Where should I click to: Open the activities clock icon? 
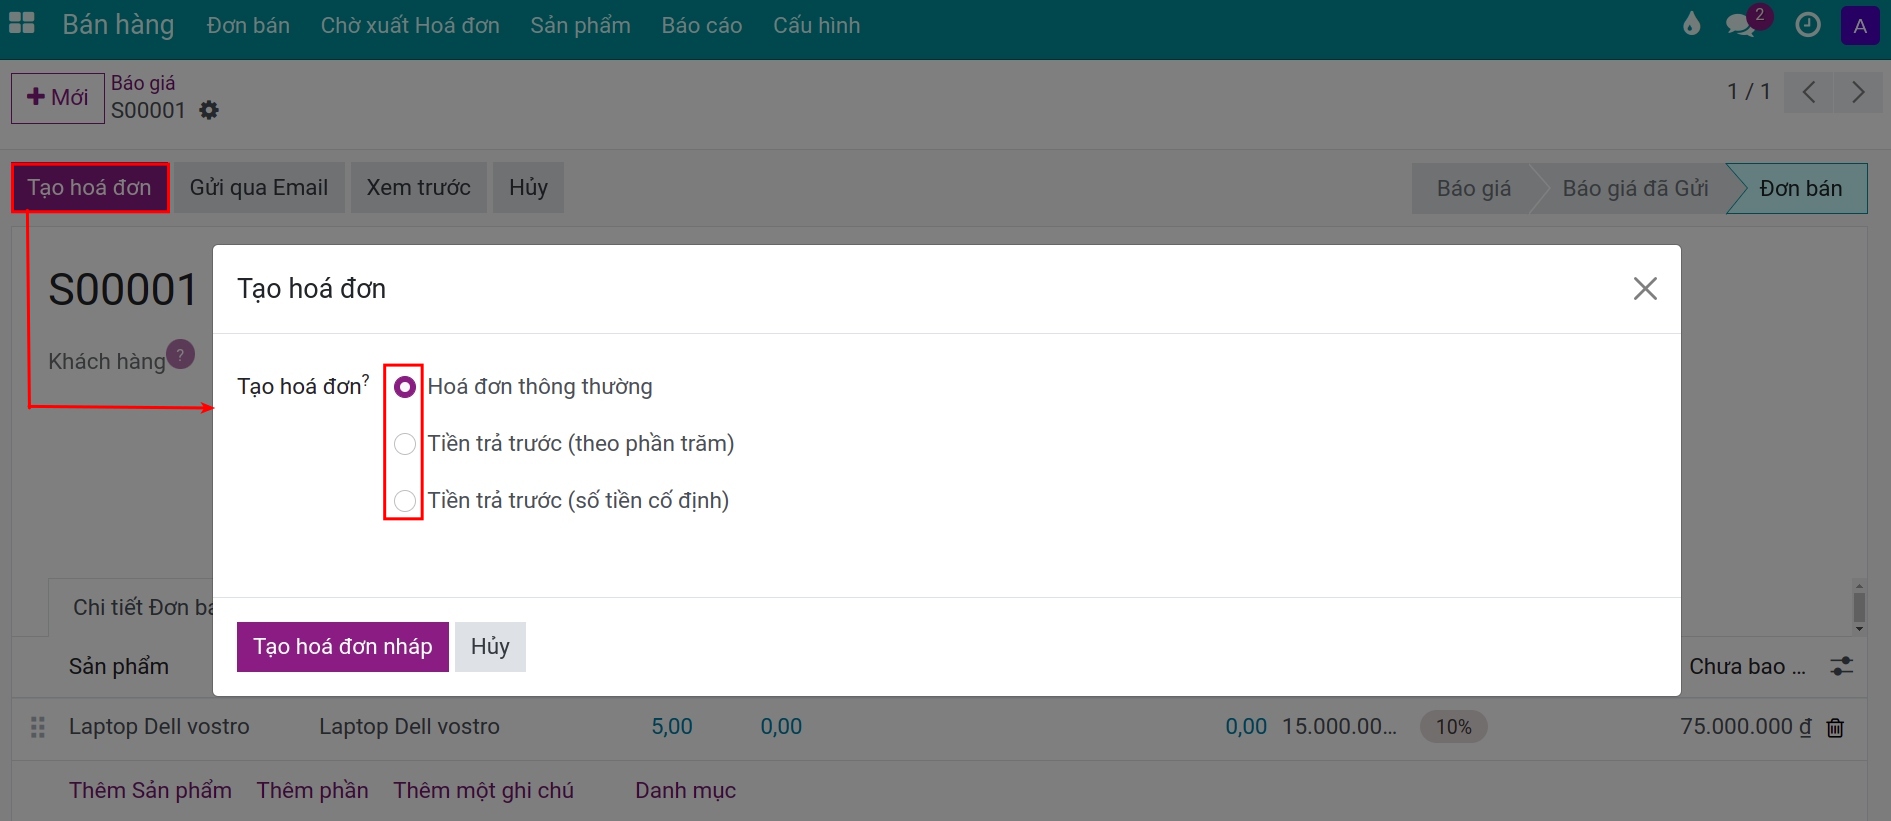[x=1808, y=25]
